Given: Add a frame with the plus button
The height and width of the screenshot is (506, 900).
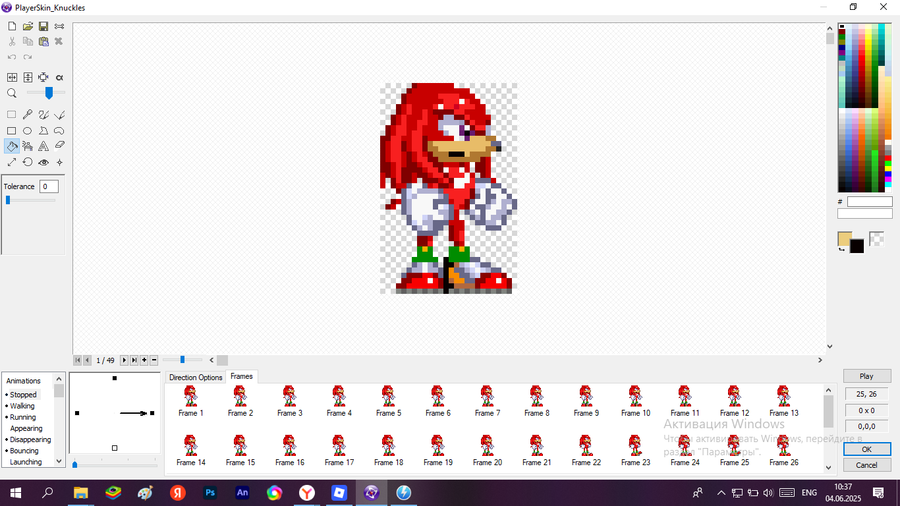Looking at the screenshot, I should [x=144, y=360].
